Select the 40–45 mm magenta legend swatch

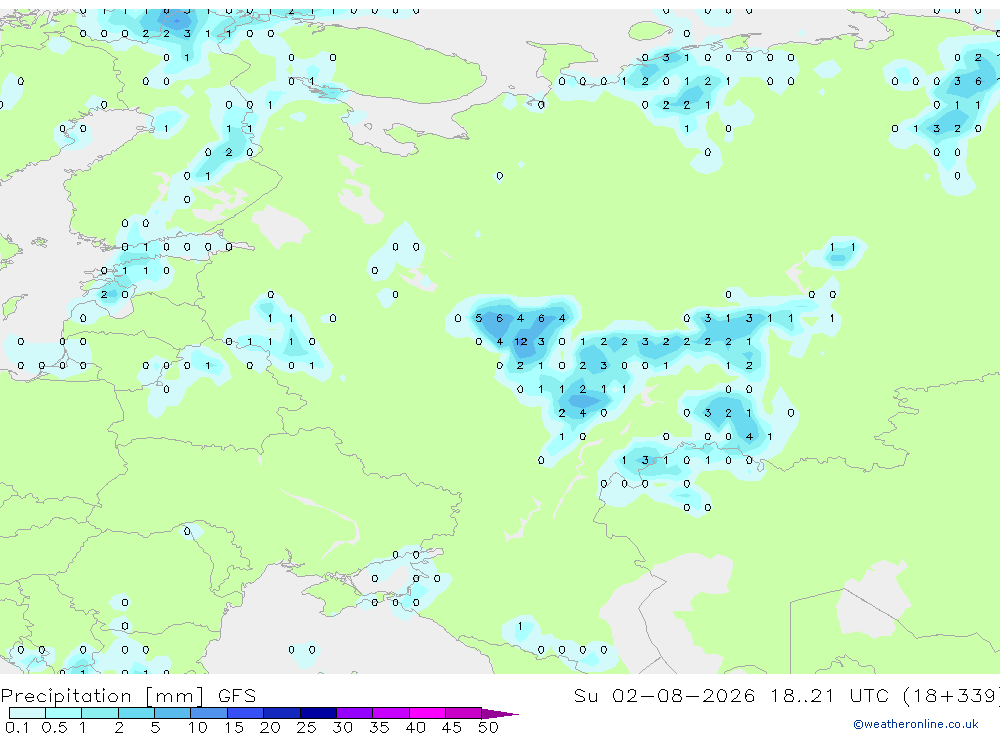pos(427,713)
